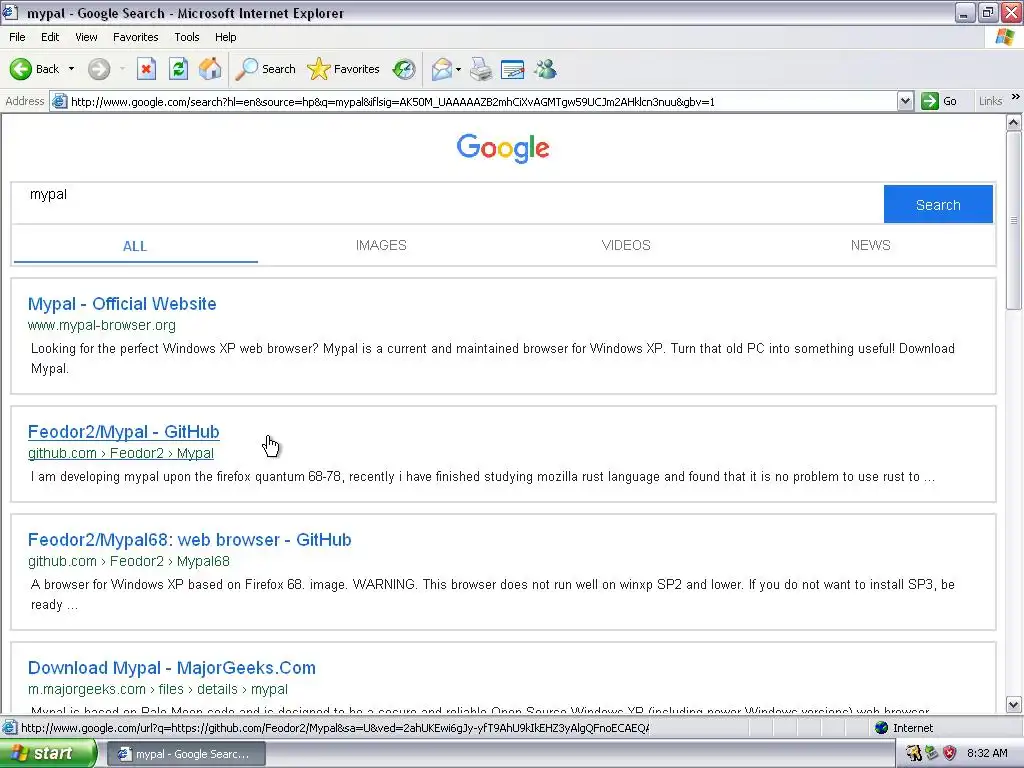Expand the address bar dropdown
The image size is (1024, 768).
point(905,101)
